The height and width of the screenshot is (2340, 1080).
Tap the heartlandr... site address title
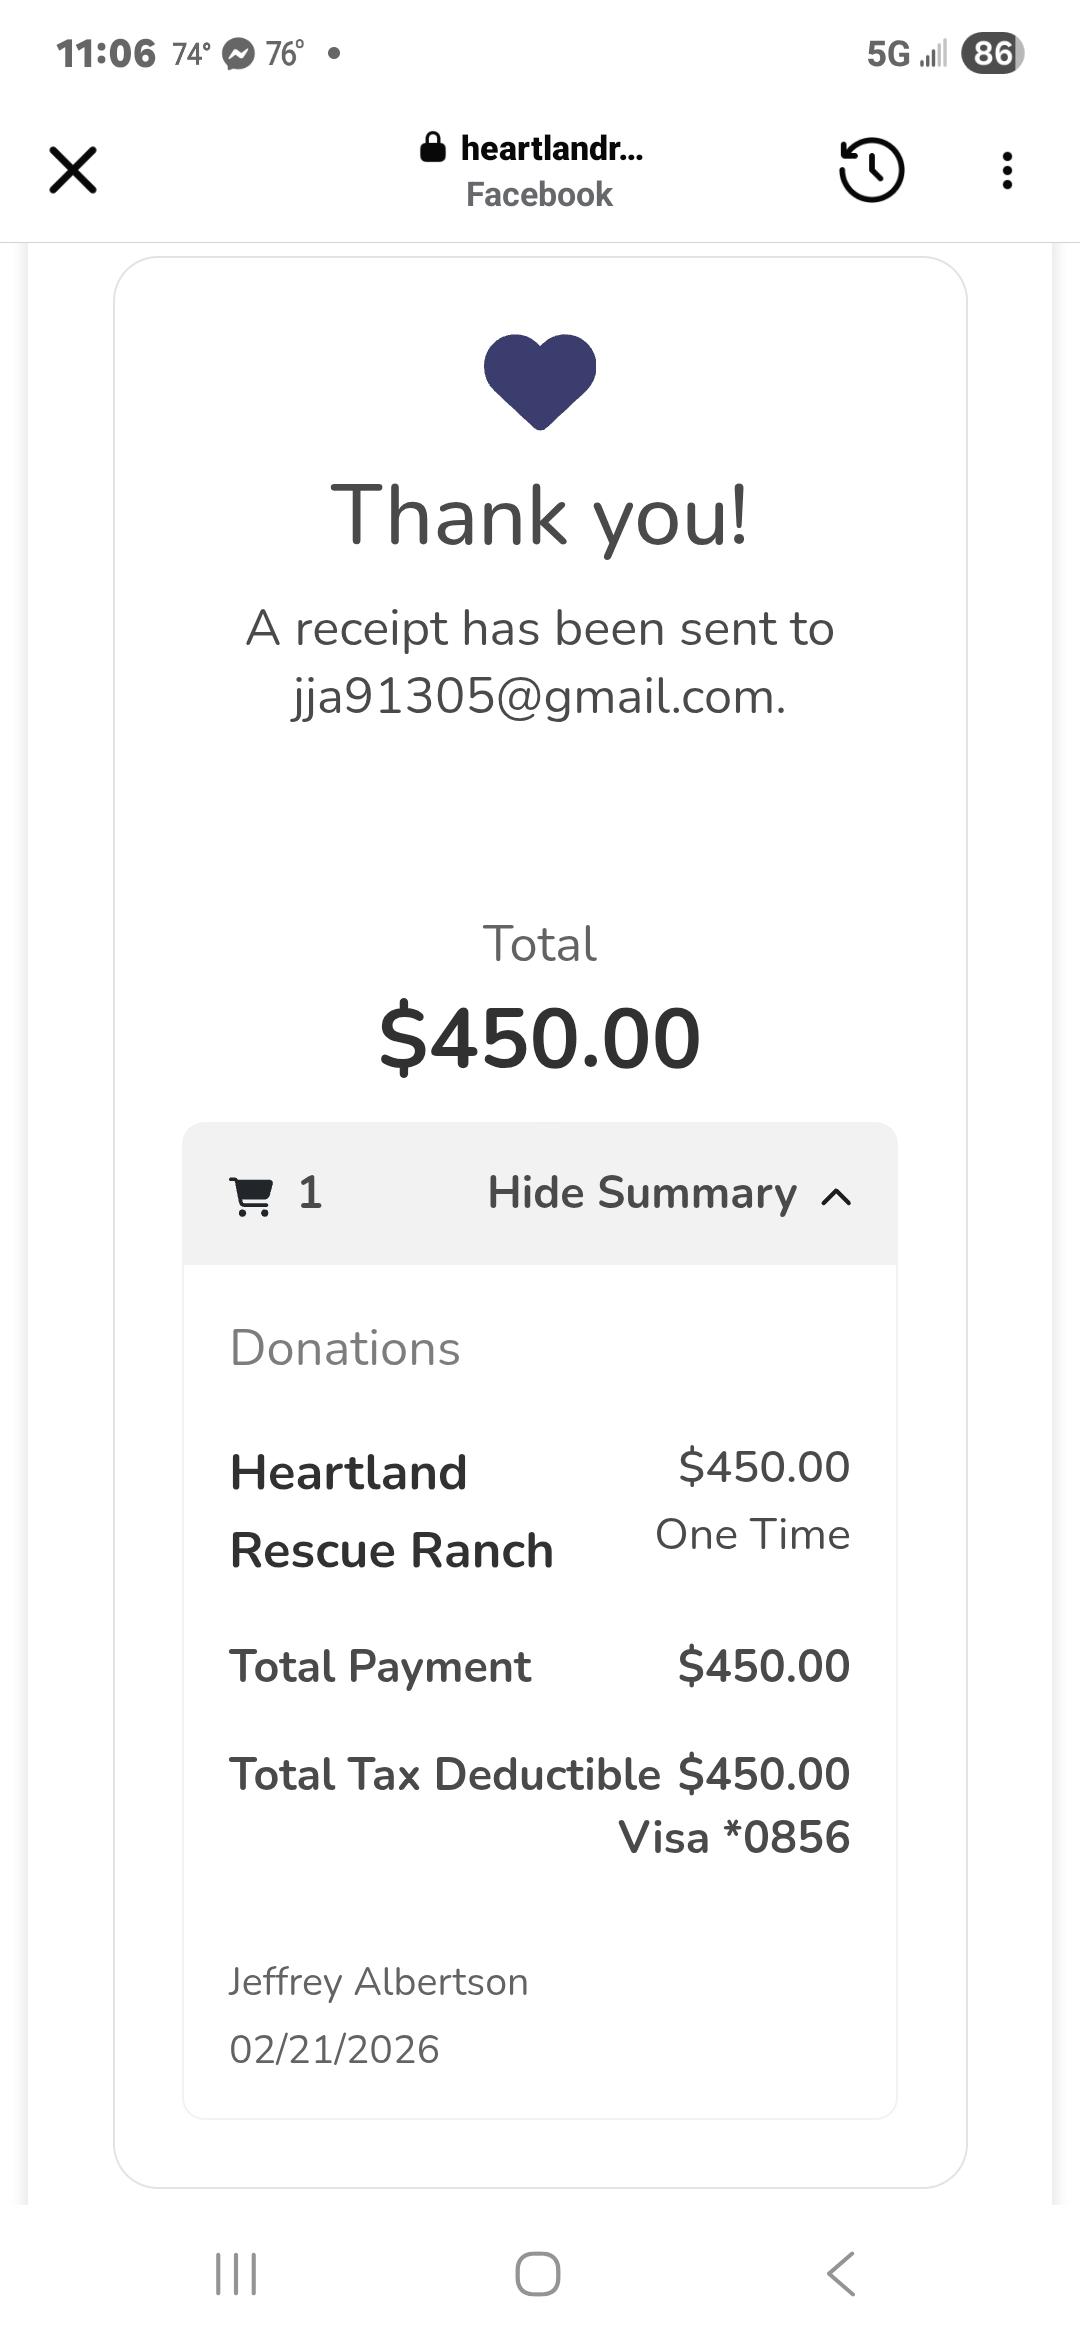tap(551, 149)
